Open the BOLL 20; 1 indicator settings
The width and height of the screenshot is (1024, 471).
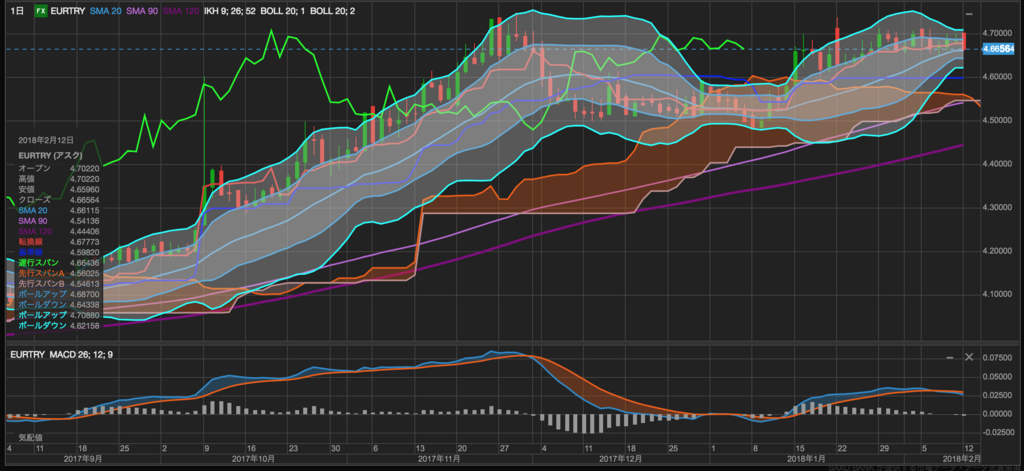click(285, 11)
